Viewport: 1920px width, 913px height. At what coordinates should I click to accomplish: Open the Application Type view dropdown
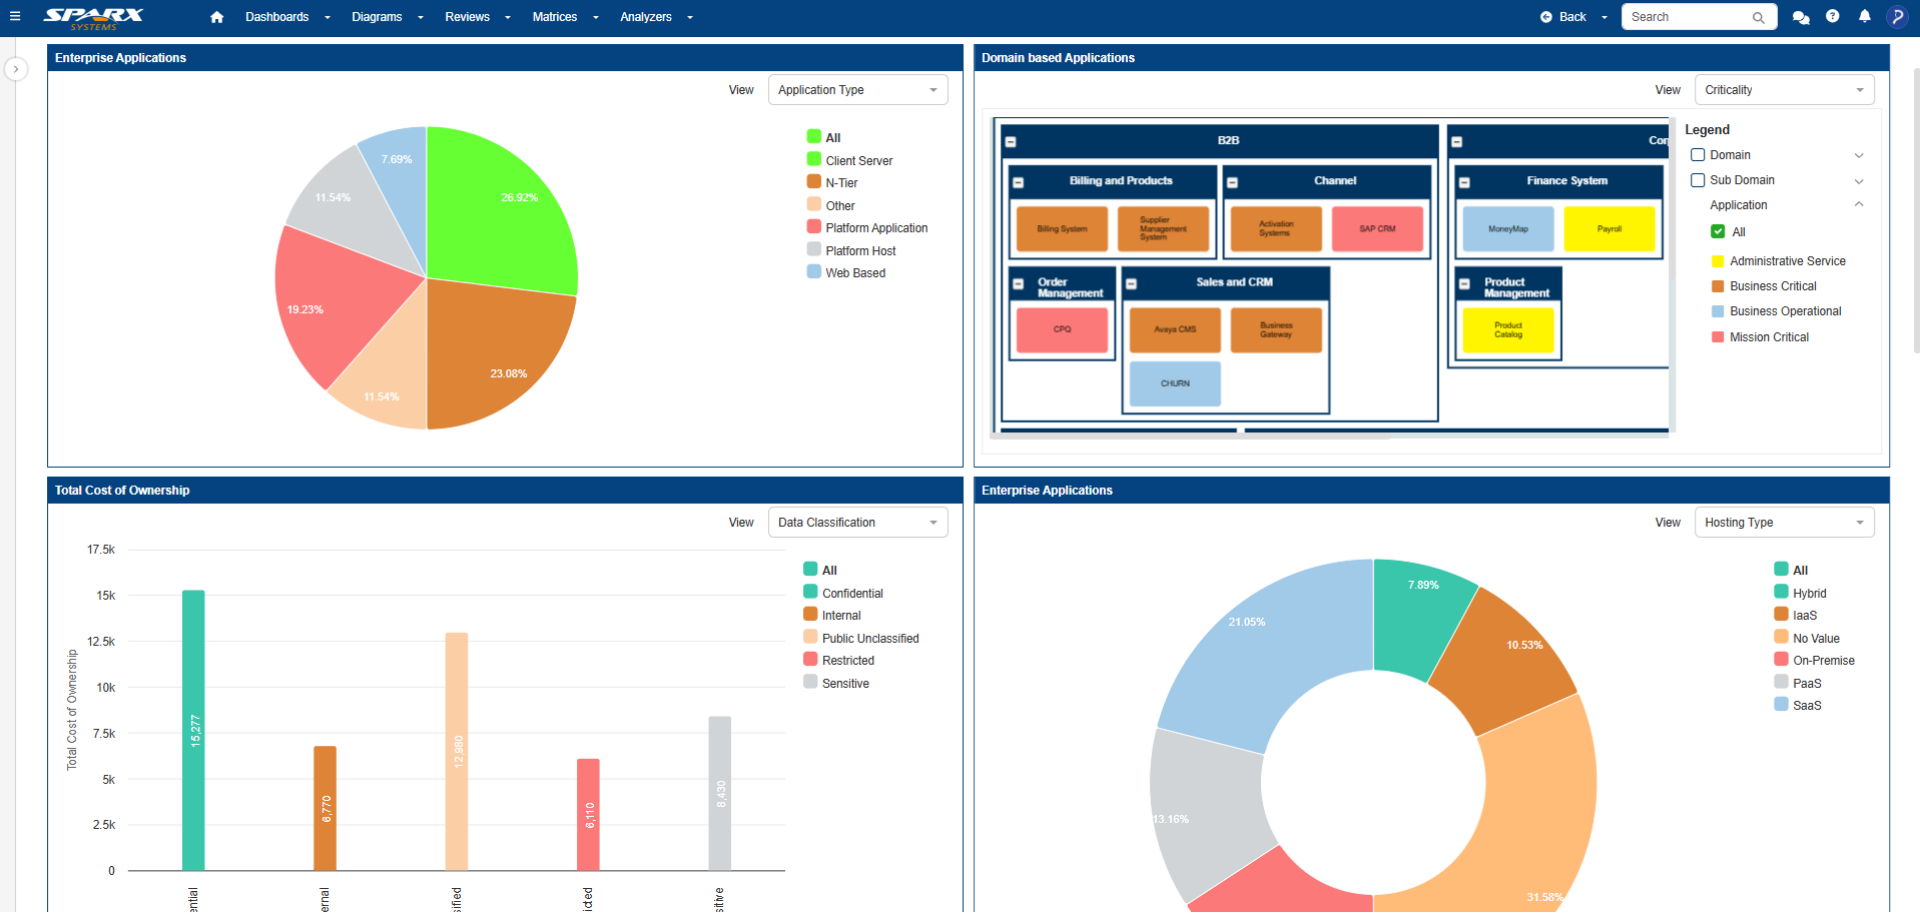click(857, 89)
